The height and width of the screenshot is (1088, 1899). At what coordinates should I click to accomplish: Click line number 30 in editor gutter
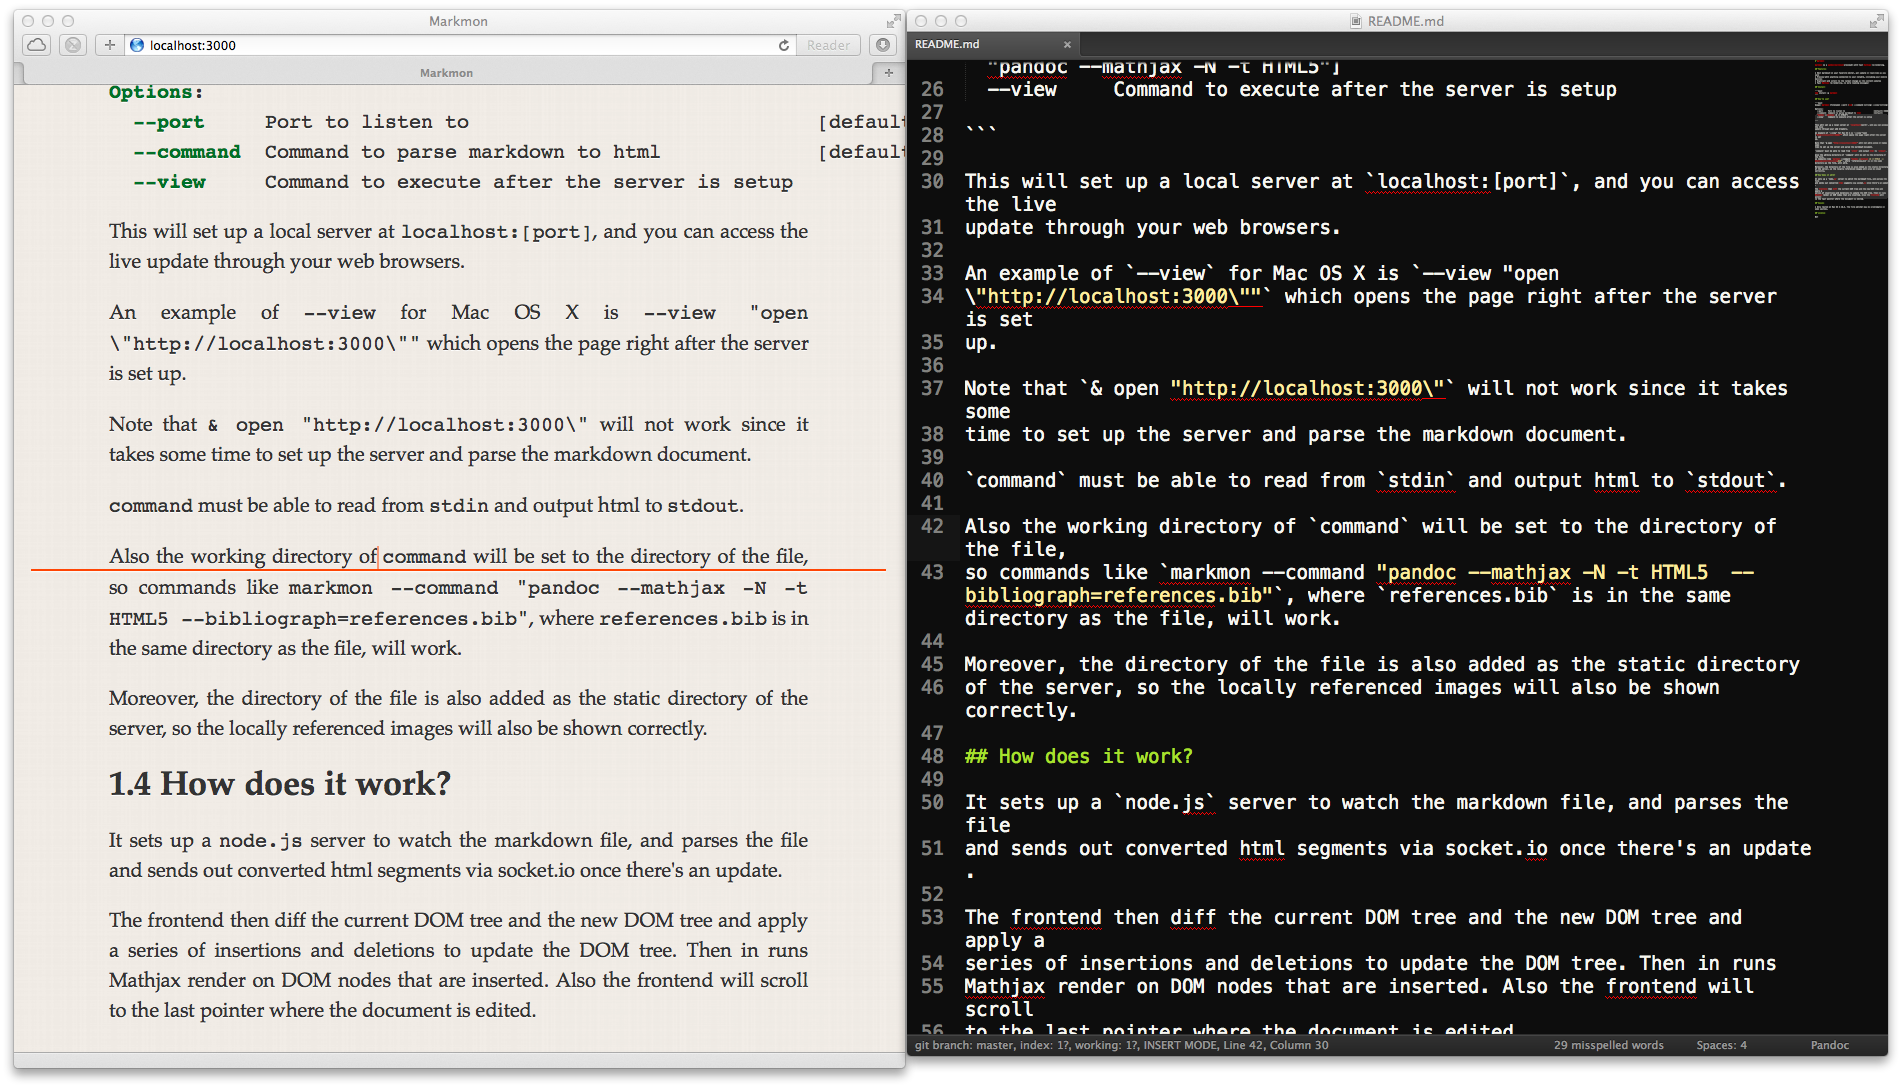[x=932, y=182]
